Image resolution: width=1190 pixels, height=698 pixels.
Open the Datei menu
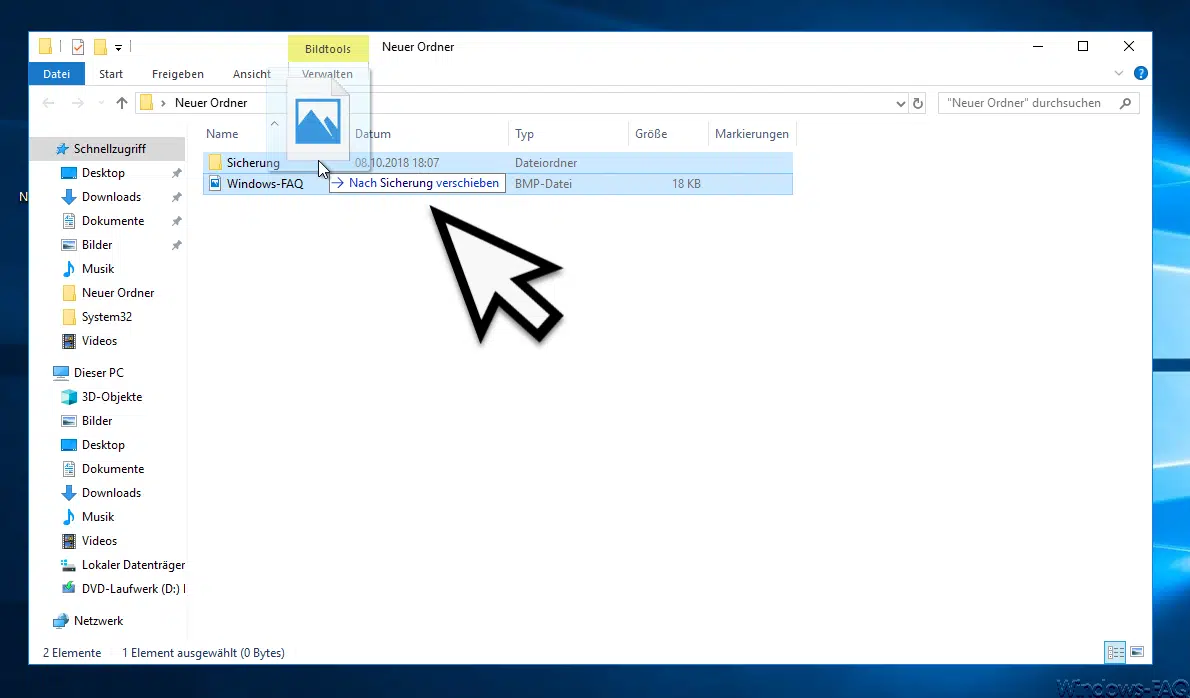pos(56,73)
